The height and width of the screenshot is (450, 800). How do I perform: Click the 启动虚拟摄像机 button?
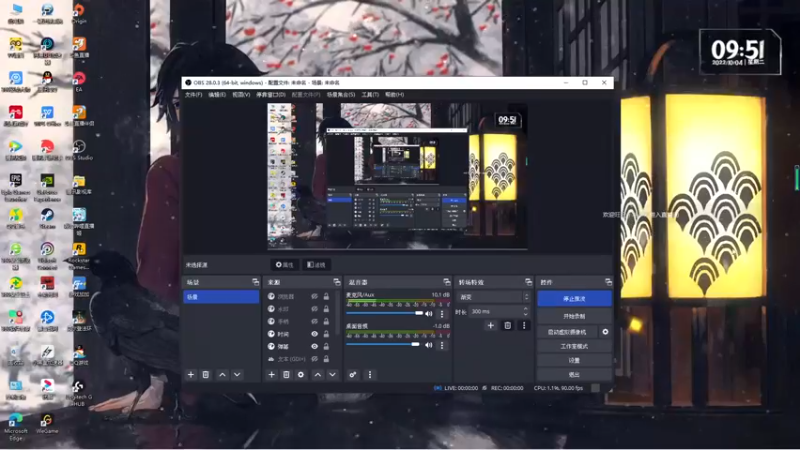(567, 332)
